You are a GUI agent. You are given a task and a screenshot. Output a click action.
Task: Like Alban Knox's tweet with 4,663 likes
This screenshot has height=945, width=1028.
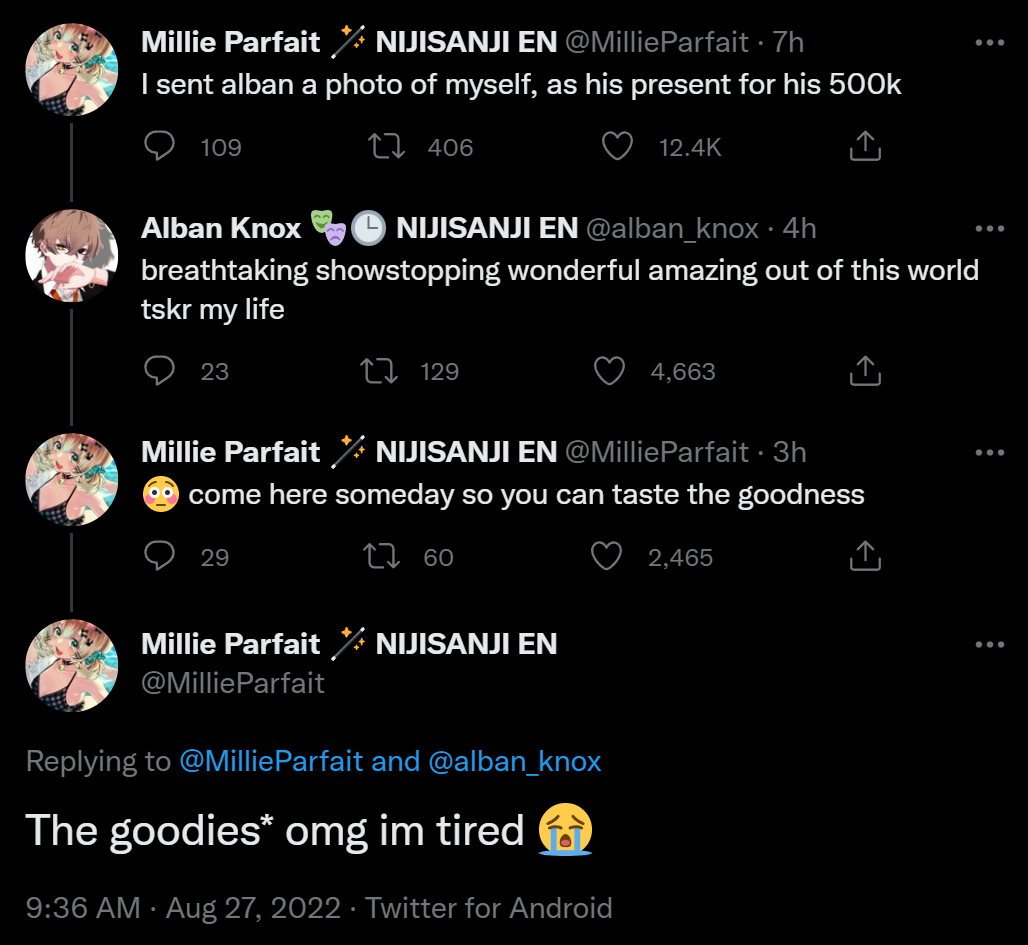pos(609,372)
